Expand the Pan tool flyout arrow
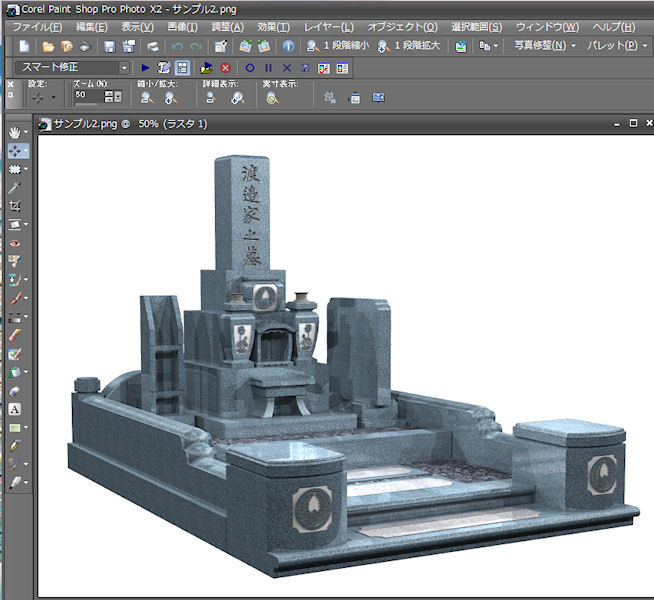The height and width of the screenshot is (600, 654). 26,133
